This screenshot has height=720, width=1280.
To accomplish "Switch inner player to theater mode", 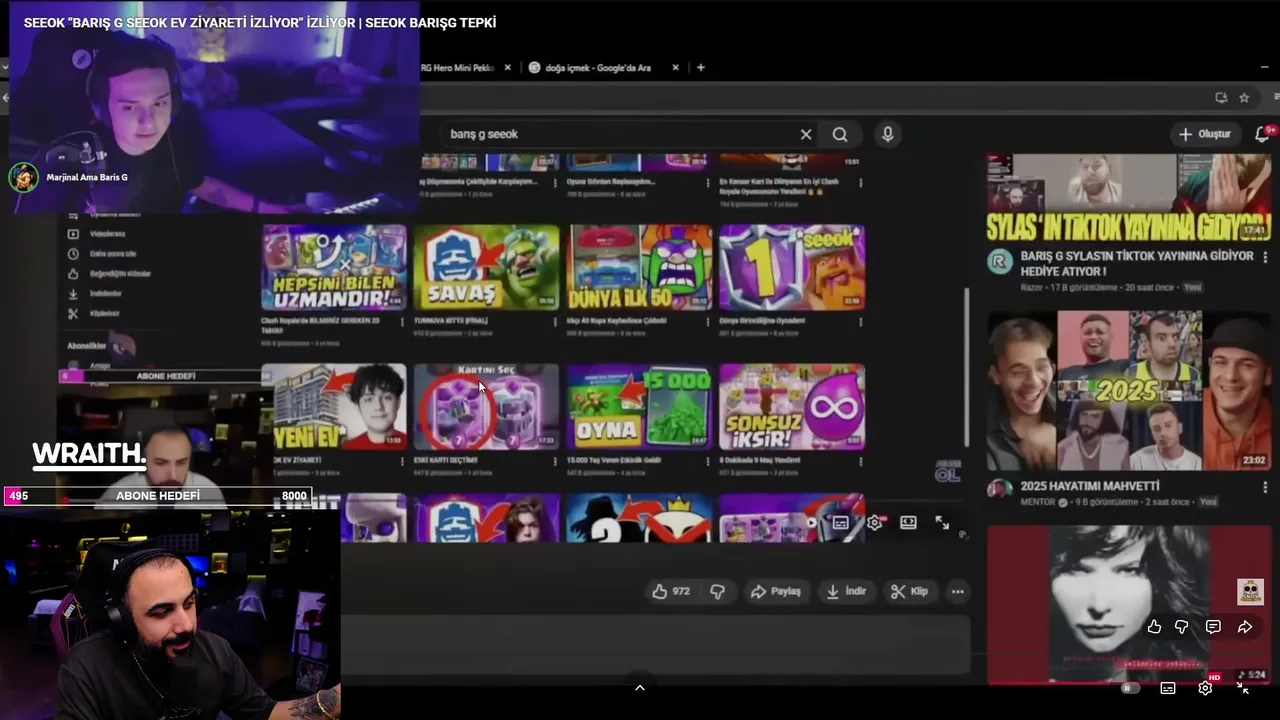I will (908, 522).
